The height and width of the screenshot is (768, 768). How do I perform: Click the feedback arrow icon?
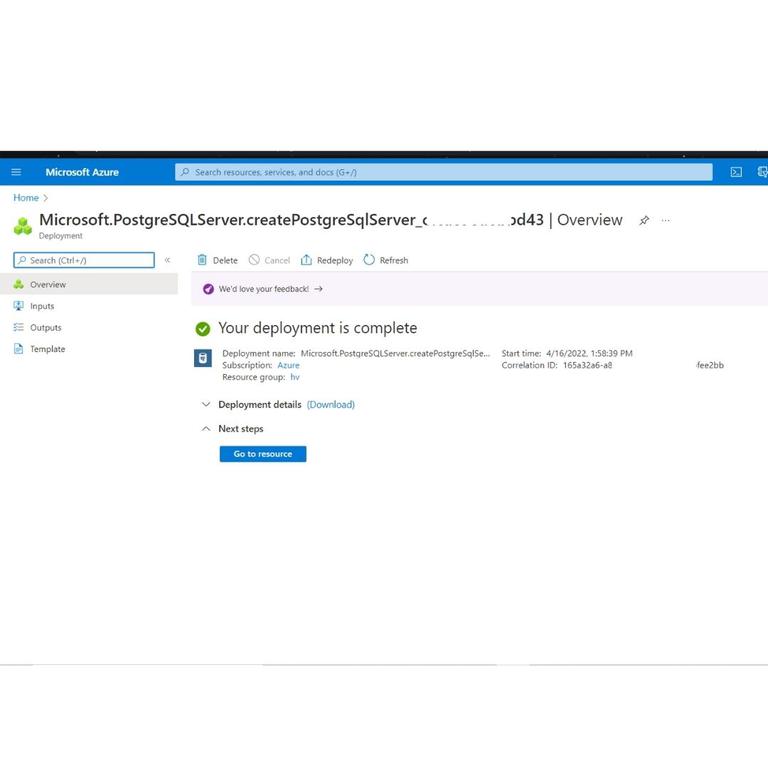point(318,289)
